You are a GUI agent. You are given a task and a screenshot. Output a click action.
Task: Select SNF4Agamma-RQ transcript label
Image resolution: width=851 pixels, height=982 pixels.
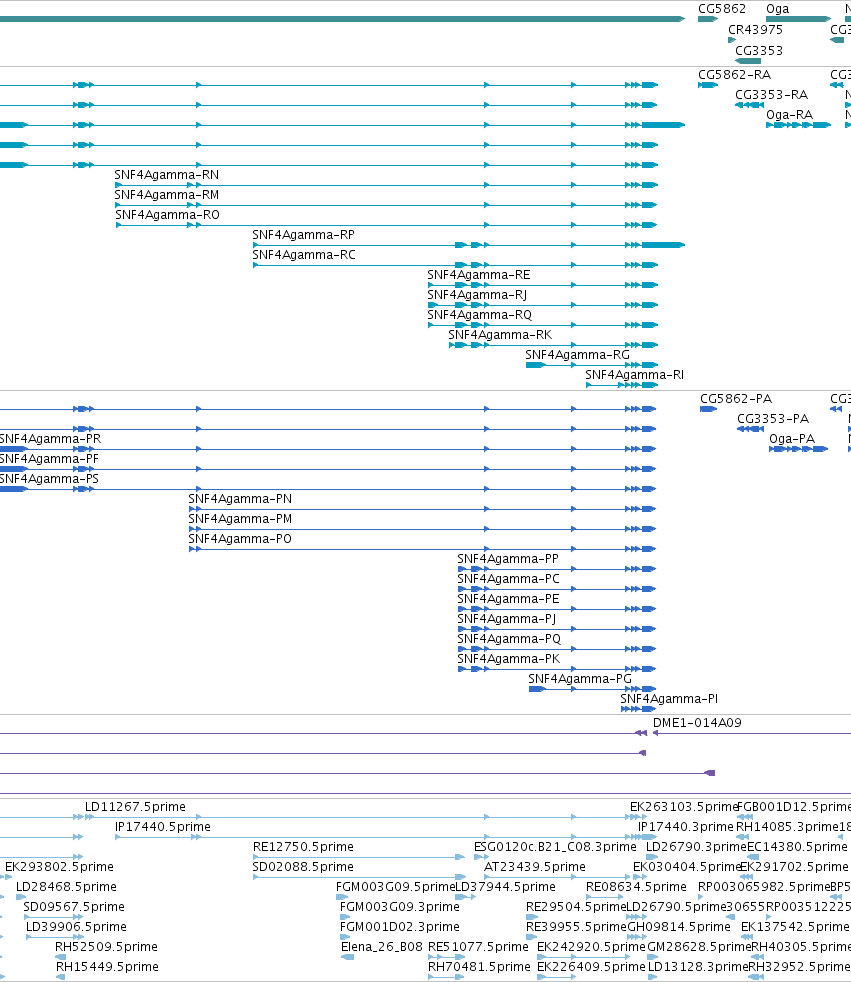click(480, 315)
